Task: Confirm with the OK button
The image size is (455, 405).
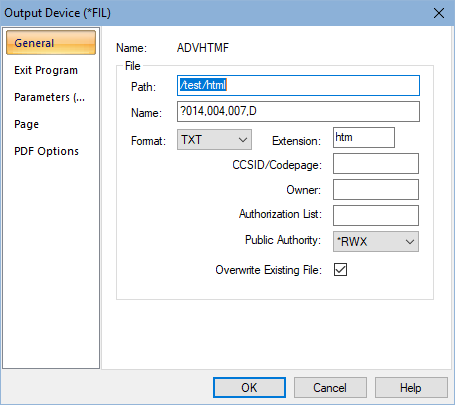Action: click(249, 388)
